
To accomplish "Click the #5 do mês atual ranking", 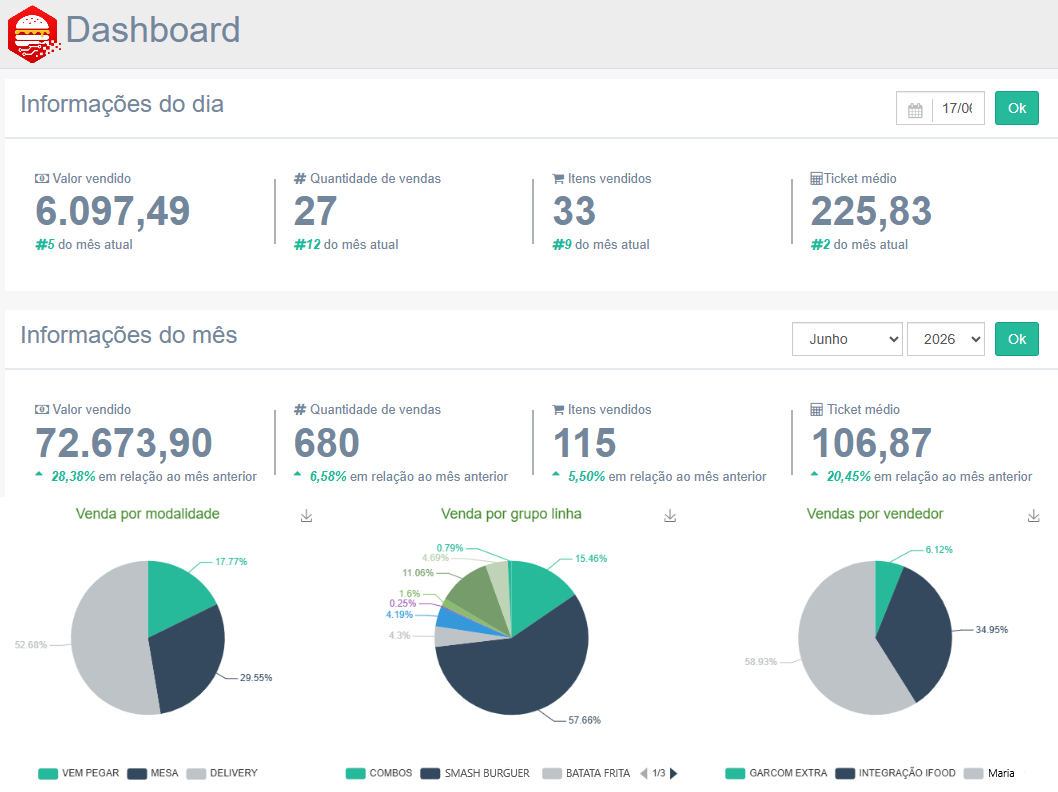I will (84, 245).
